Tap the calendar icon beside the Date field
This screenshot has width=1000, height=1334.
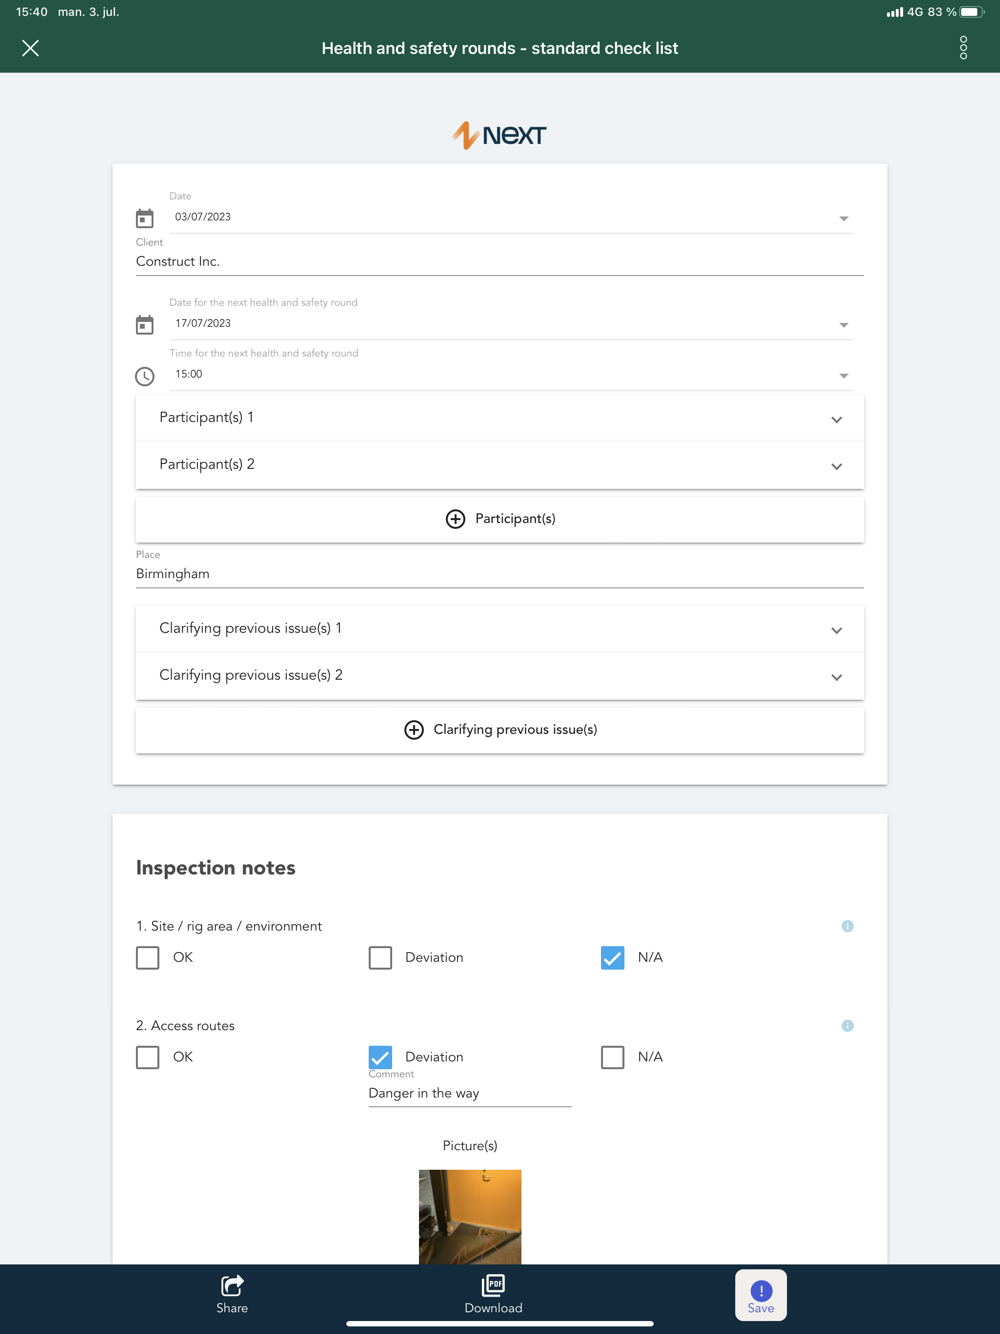point(145,218)
